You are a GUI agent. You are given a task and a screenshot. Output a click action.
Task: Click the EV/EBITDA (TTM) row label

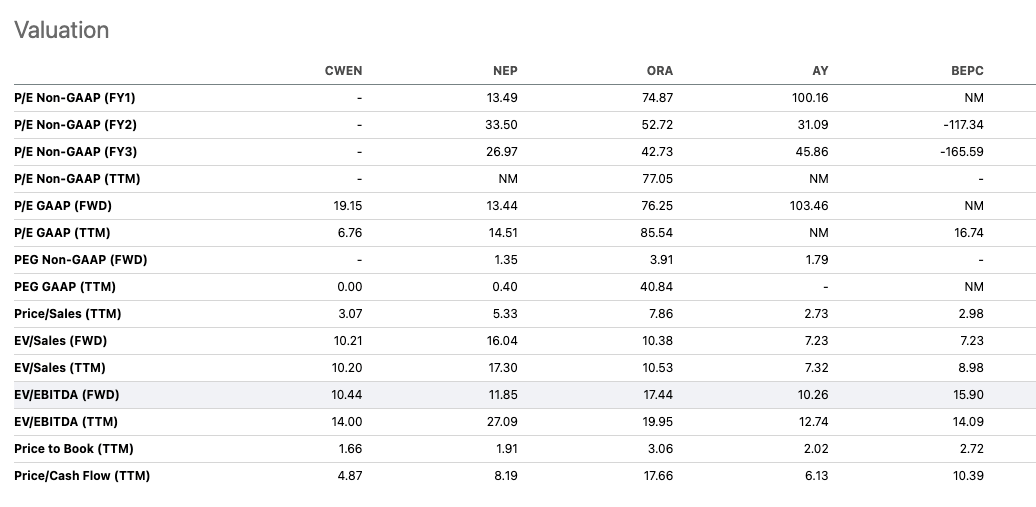coord(66,422)
